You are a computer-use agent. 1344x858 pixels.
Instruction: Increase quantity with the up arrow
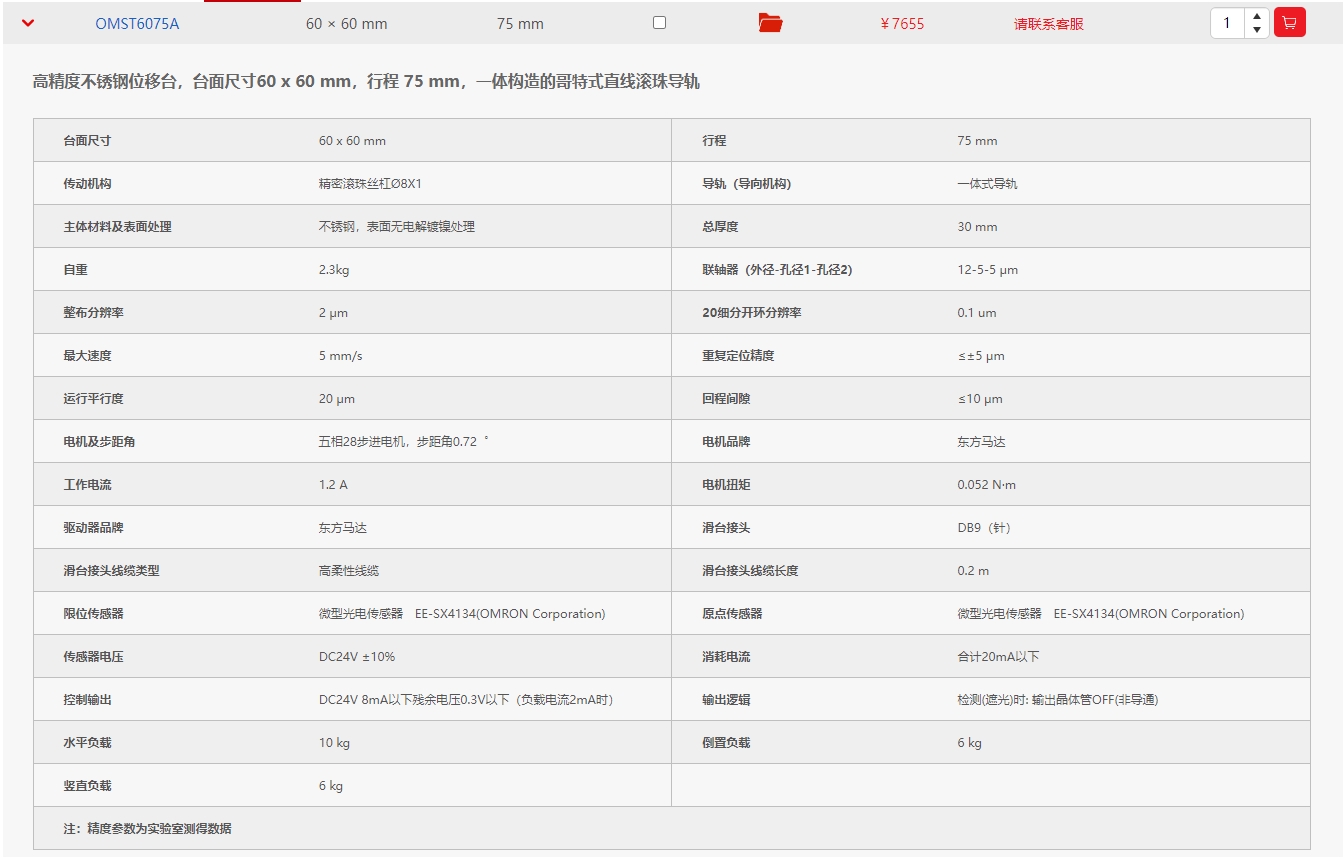1257,16
